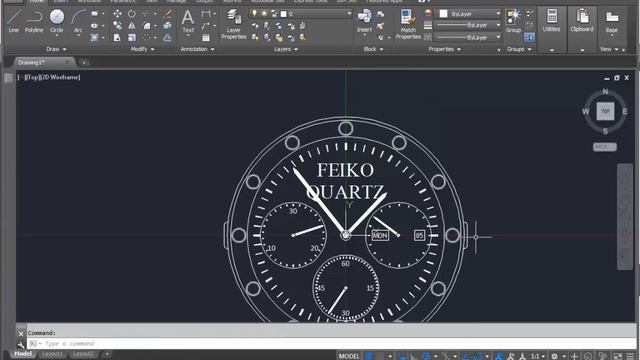Activate the Move tool
This screenshot has height=360, width=640.
(x=117, y=13)
